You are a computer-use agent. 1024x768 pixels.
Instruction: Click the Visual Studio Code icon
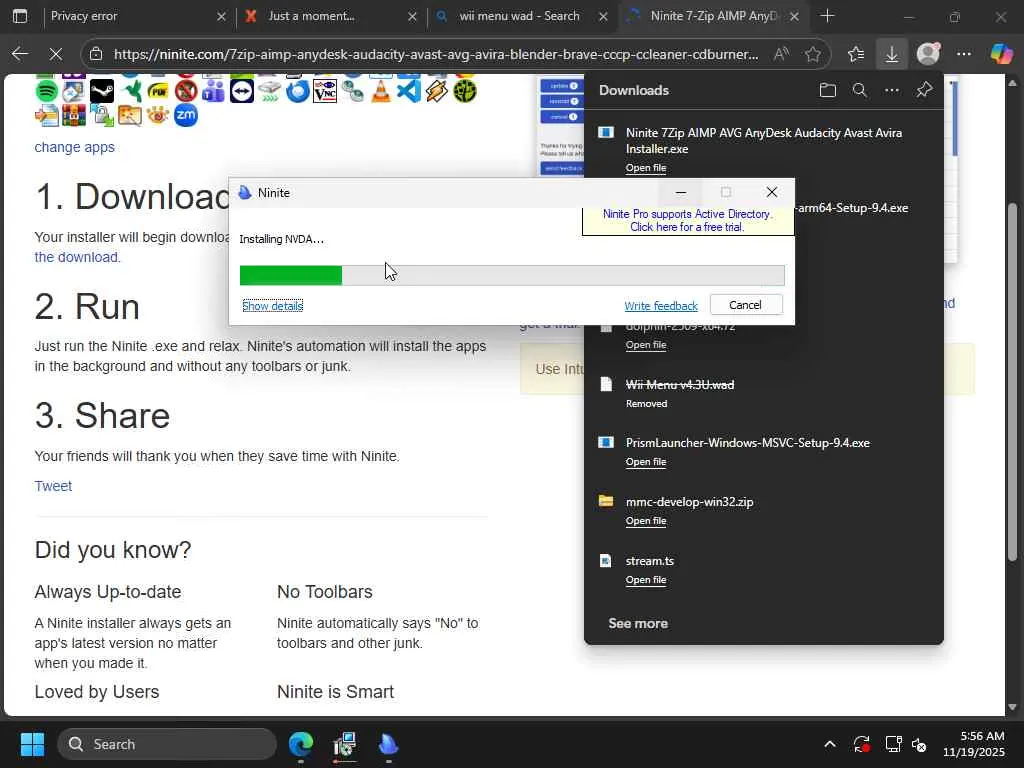[x=409, y=91]
